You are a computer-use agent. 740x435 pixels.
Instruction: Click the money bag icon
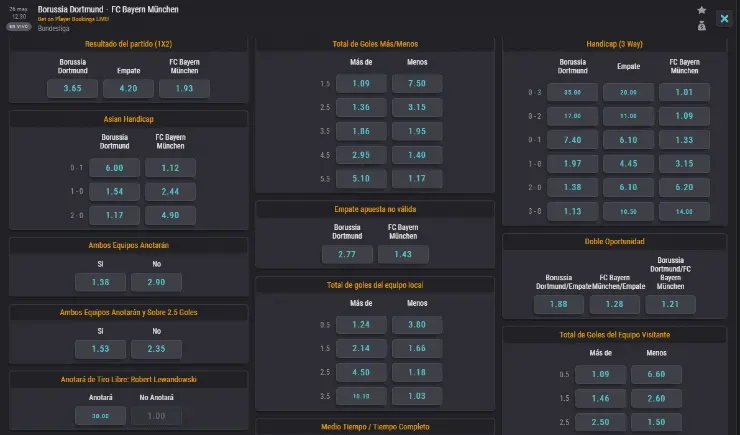pyautogui.click(x=701, y=26)
